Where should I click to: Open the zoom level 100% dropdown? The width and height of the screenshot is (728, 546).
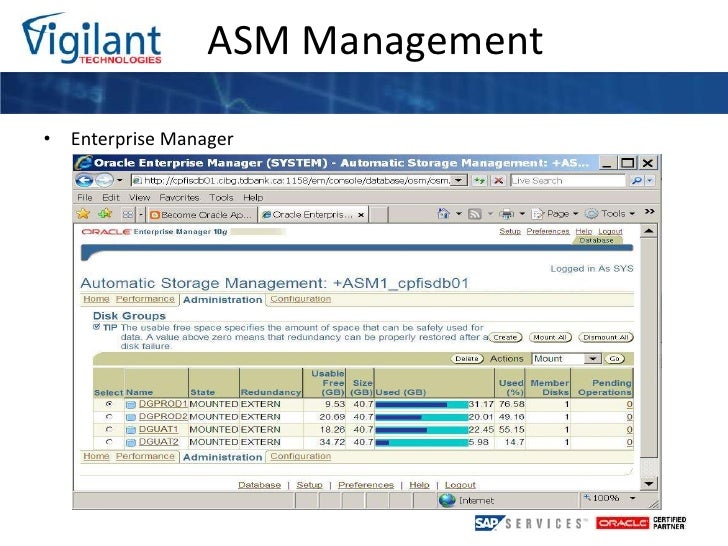point(632,498)
